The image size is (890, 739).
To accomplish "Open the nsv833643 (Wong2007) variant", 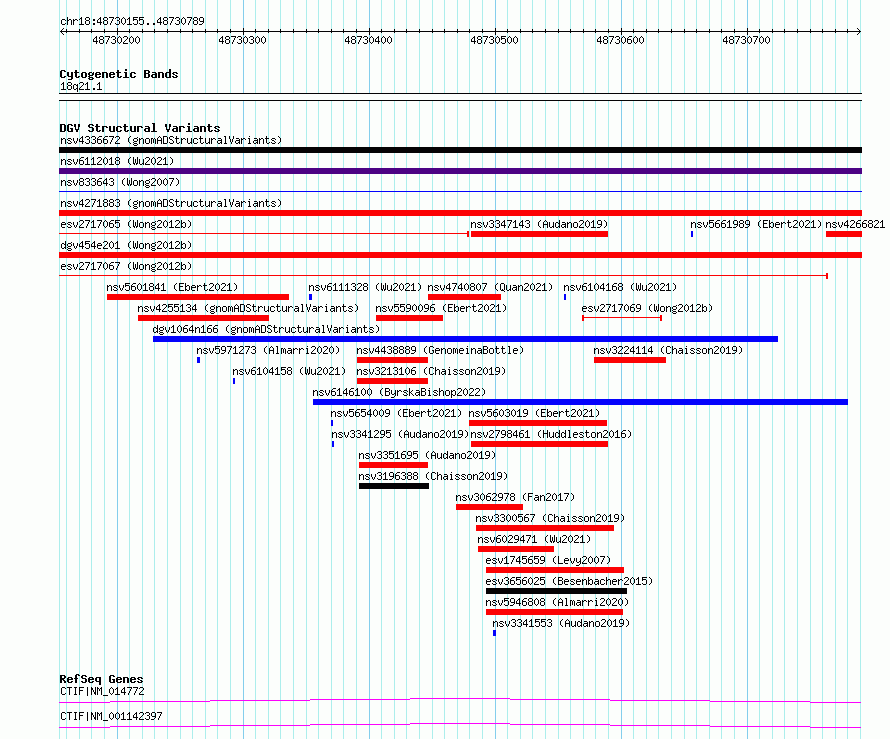I will [x=120, y=182].
